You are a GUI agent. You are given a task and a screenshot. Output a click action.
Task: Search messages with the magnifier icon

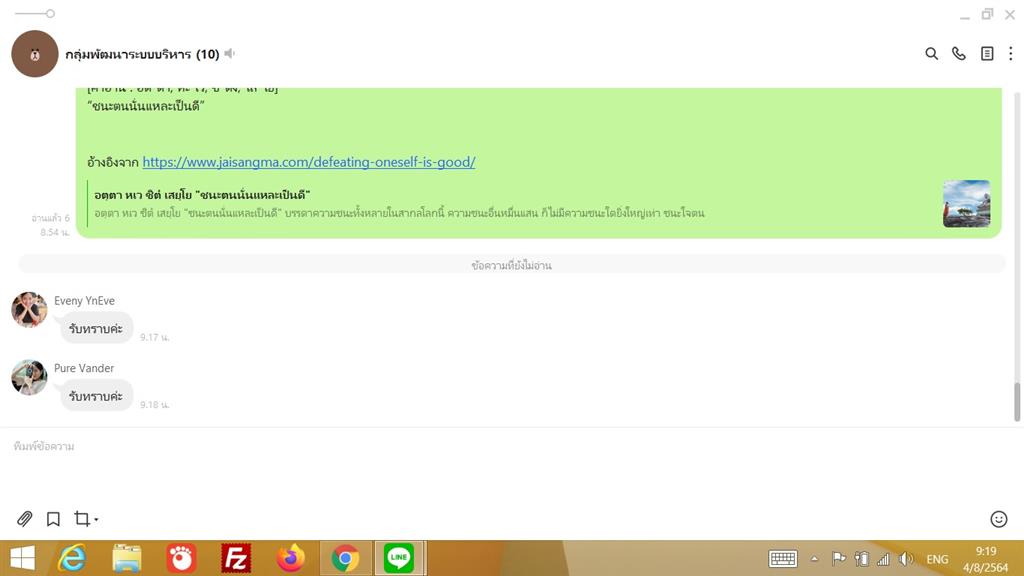931,54
